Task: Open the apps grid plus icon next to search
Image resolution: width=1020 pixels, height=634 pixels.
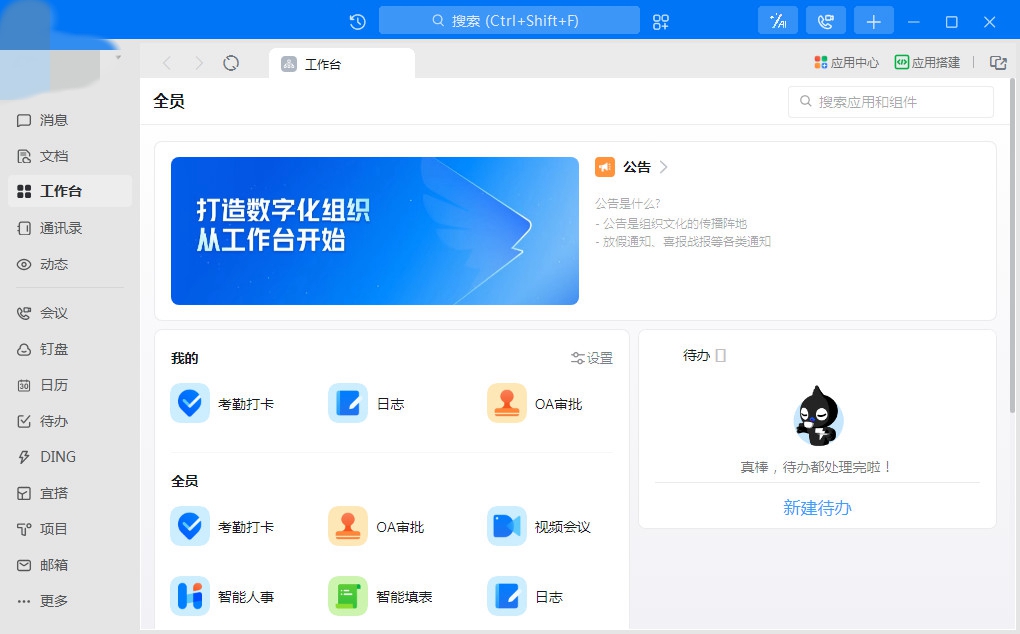Action: (660, 21)
